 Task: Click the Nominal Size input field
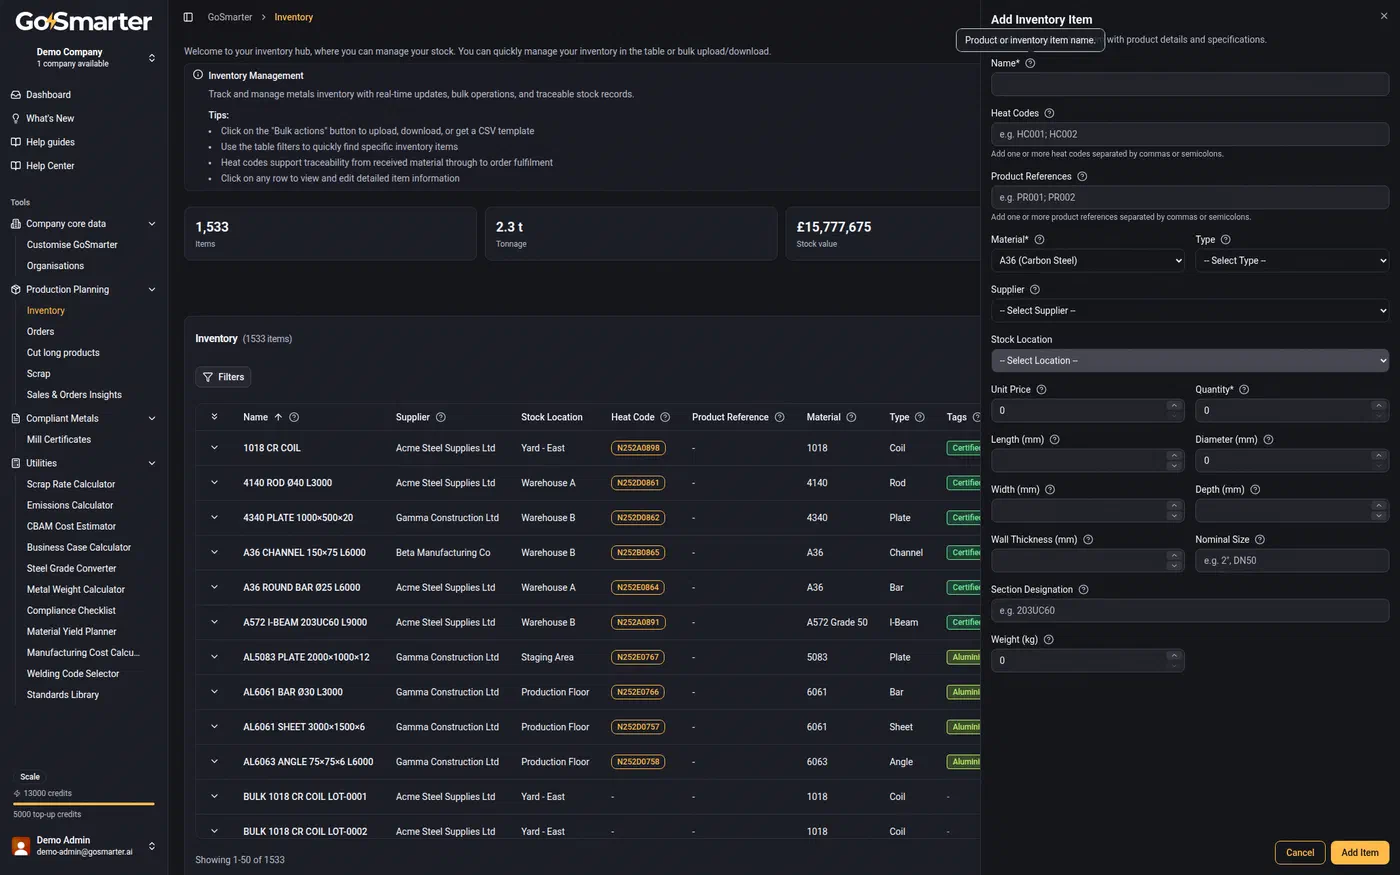tap(1292, 560)
